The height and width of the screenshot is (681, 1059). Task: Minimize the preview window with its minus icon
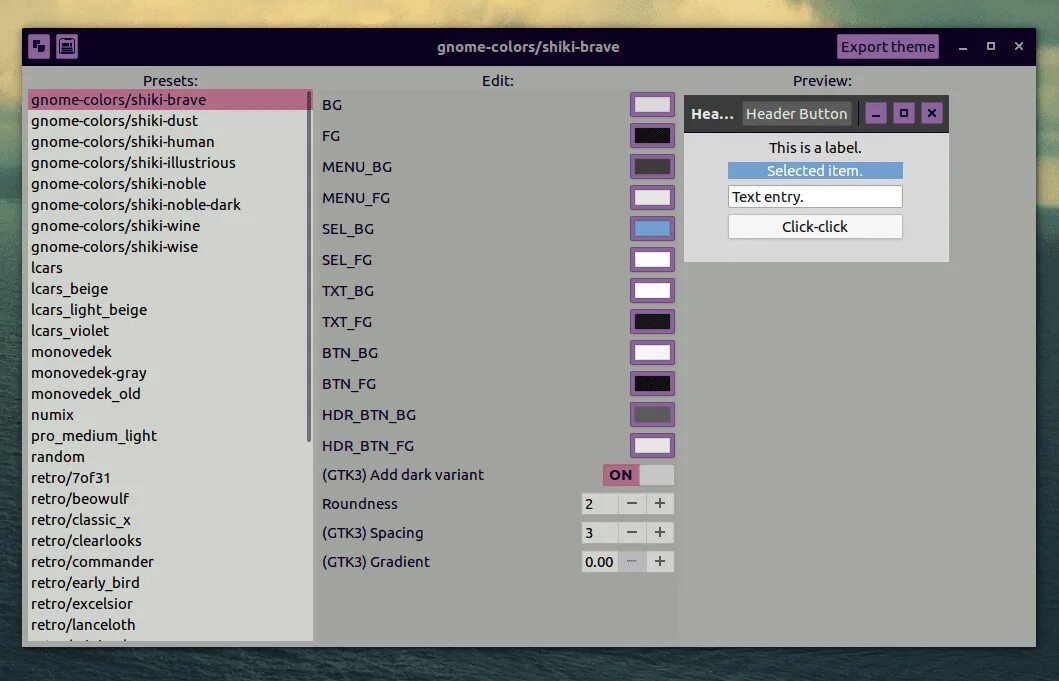(876, 114)
